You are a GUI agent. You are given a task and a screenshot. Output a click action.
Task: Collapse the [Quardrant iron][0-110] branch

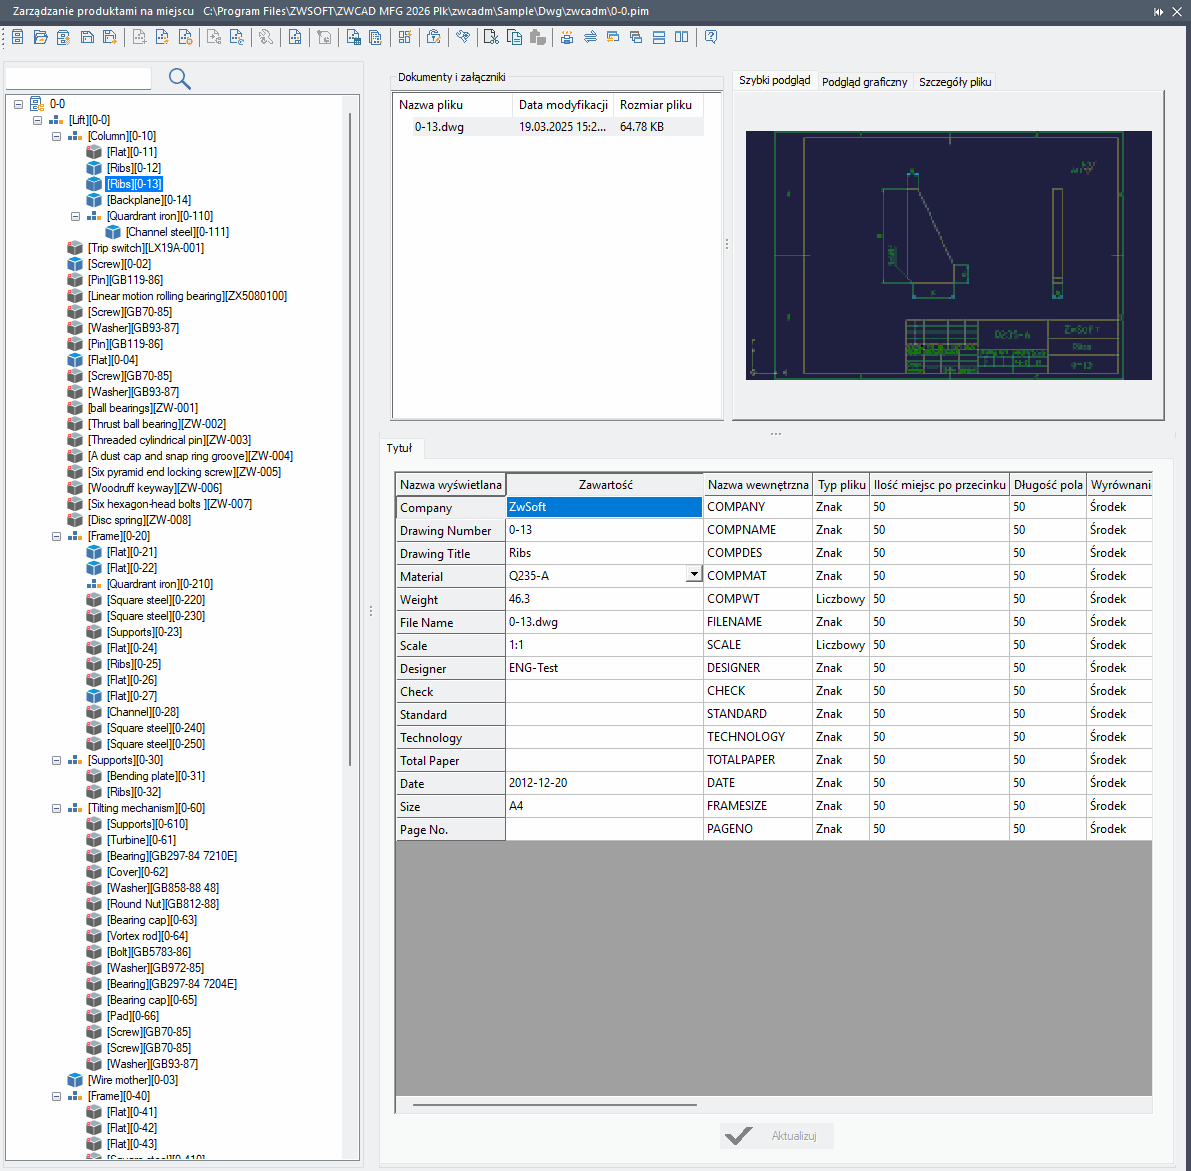tap(76, 216)
